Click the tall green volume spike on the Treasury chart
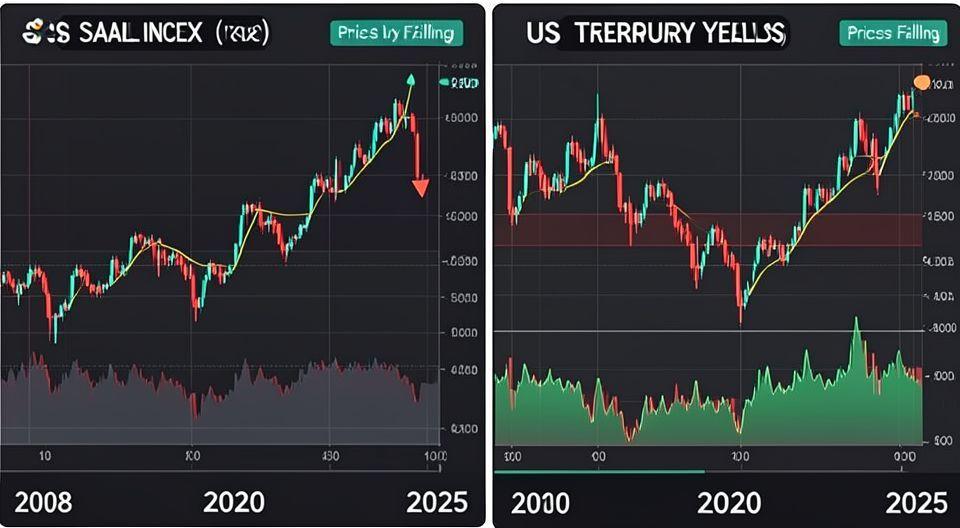This screenshot has height=528, width=960. pyautogui.click(x=855, y=335)
